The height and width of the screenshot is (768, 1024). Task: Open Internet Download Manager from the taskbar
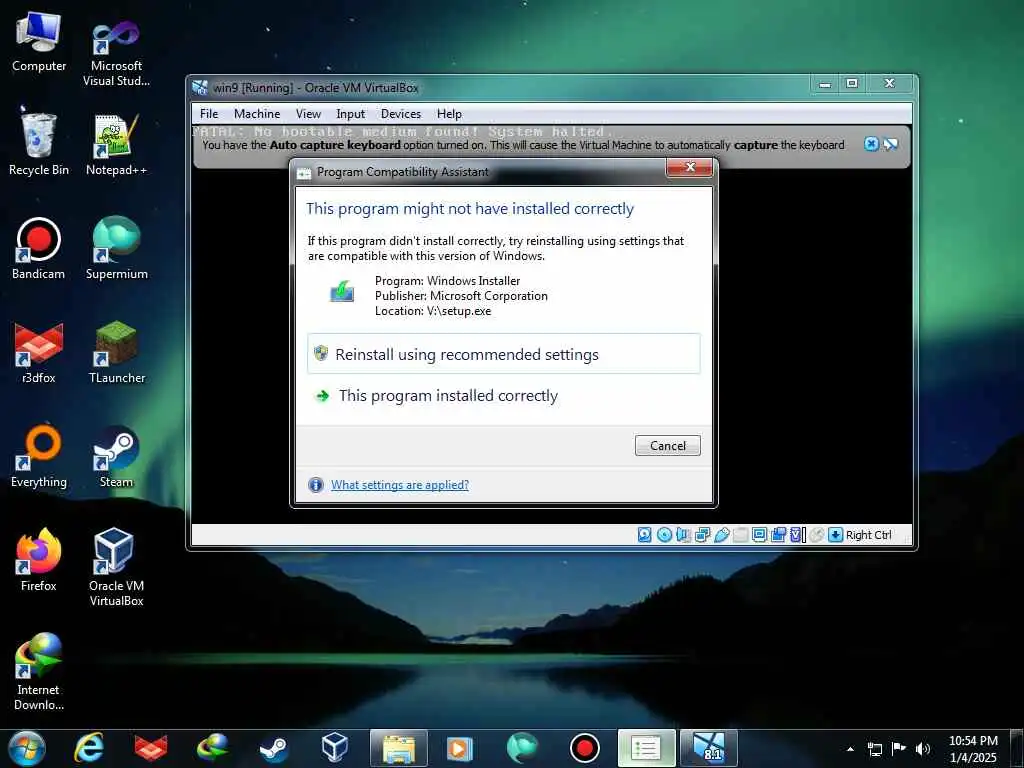coord(212,748)
